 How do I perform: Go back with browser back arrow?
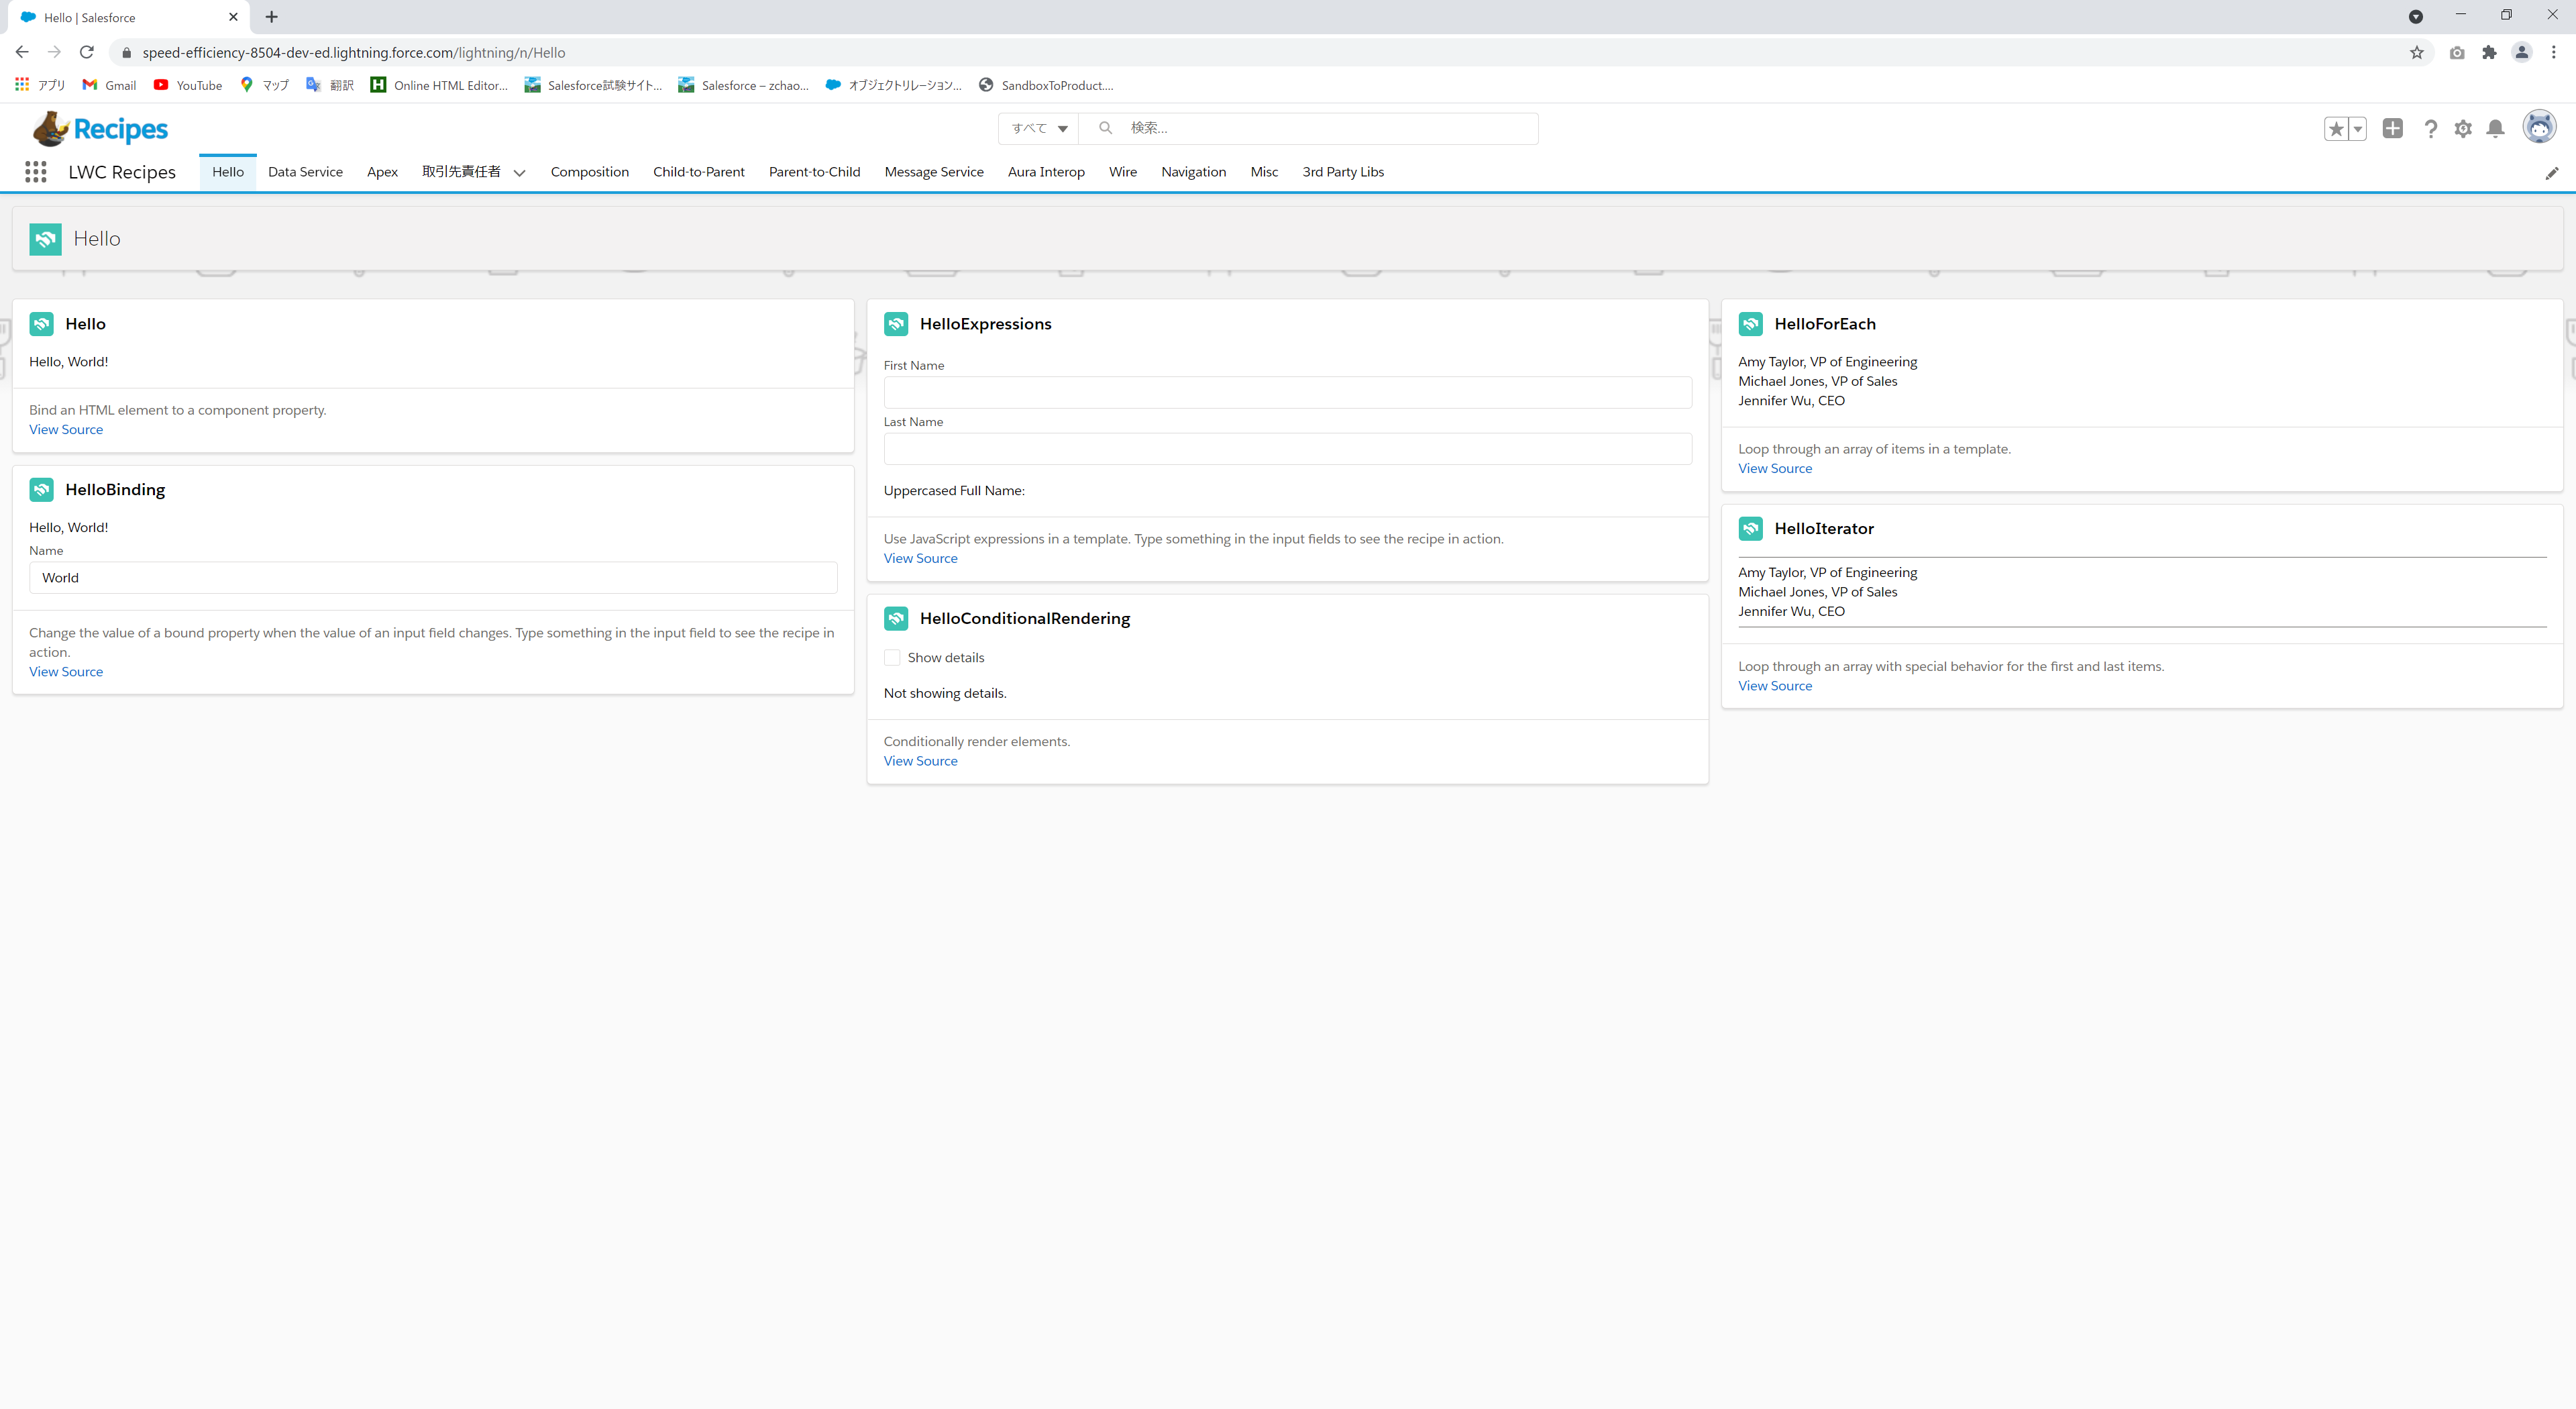click(22, 52)
